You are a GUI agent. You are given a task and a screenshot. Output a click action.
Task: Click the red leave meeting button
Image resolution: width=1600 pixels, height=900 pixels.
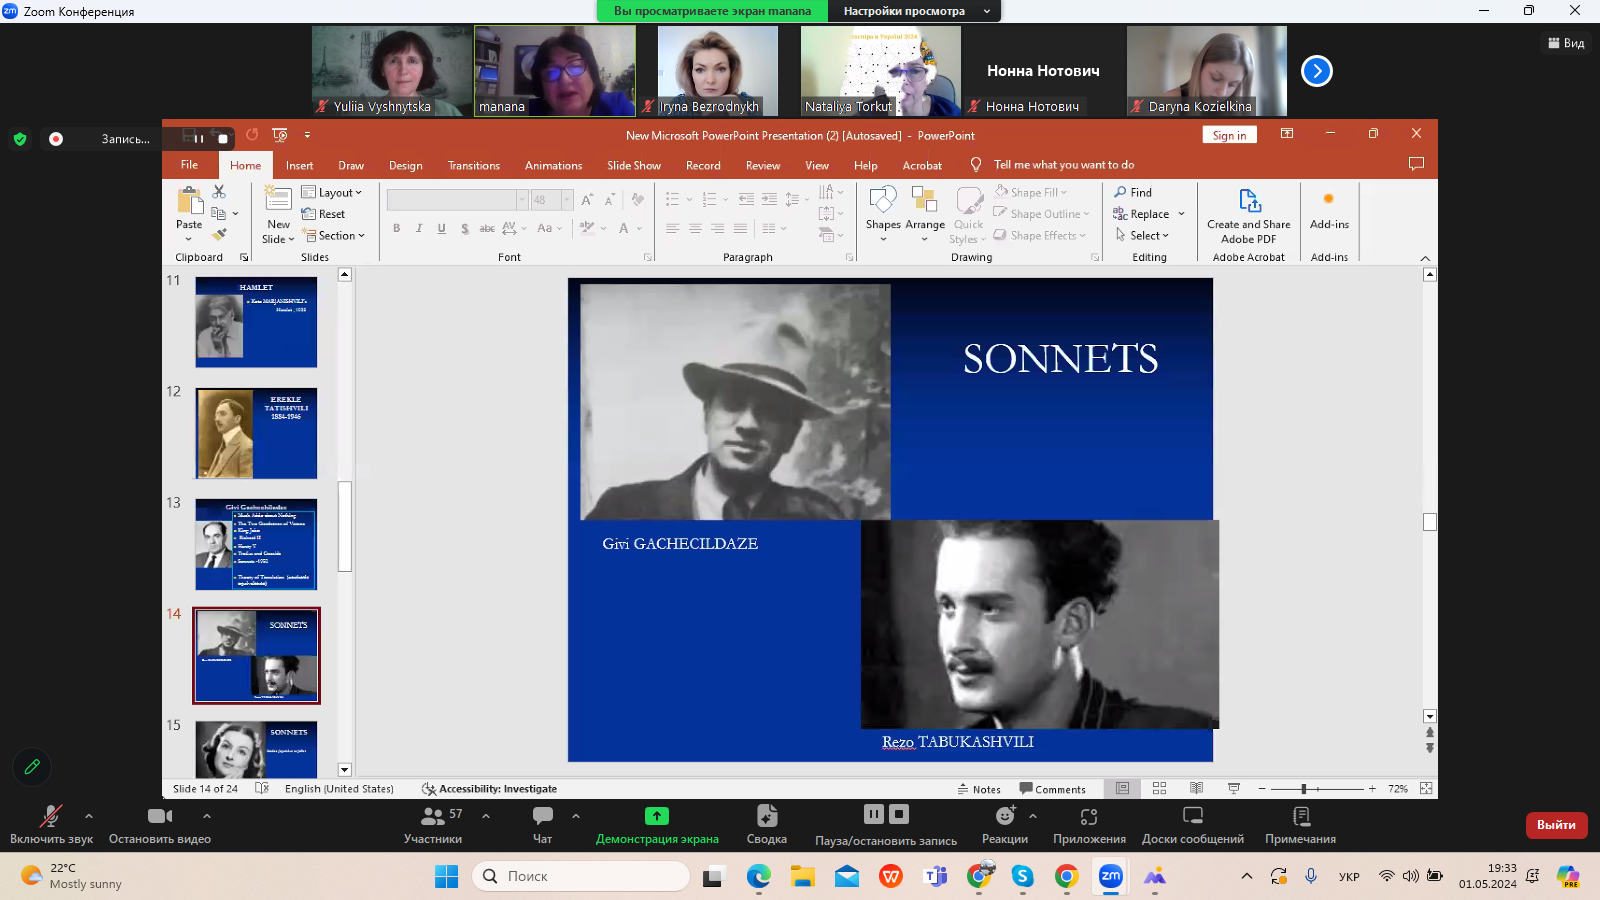1555,825
